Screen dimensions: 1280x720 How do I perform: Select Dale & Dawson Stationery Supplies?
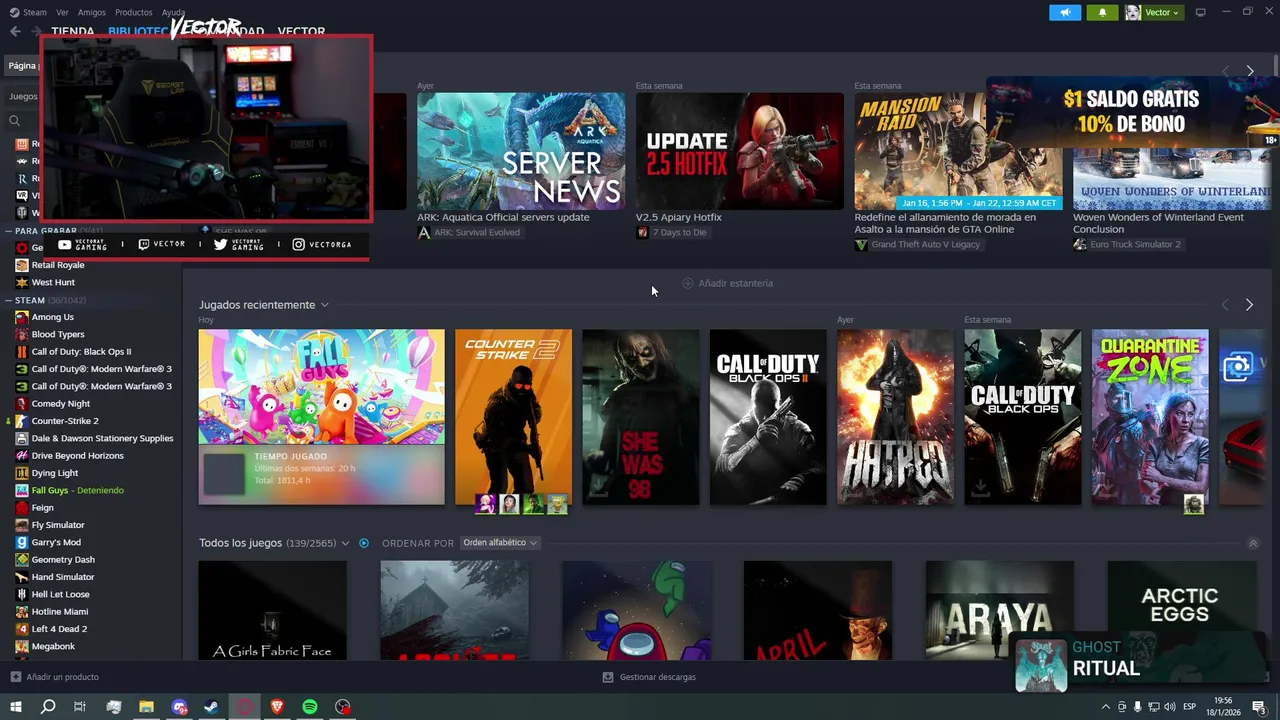click(102, 438)
